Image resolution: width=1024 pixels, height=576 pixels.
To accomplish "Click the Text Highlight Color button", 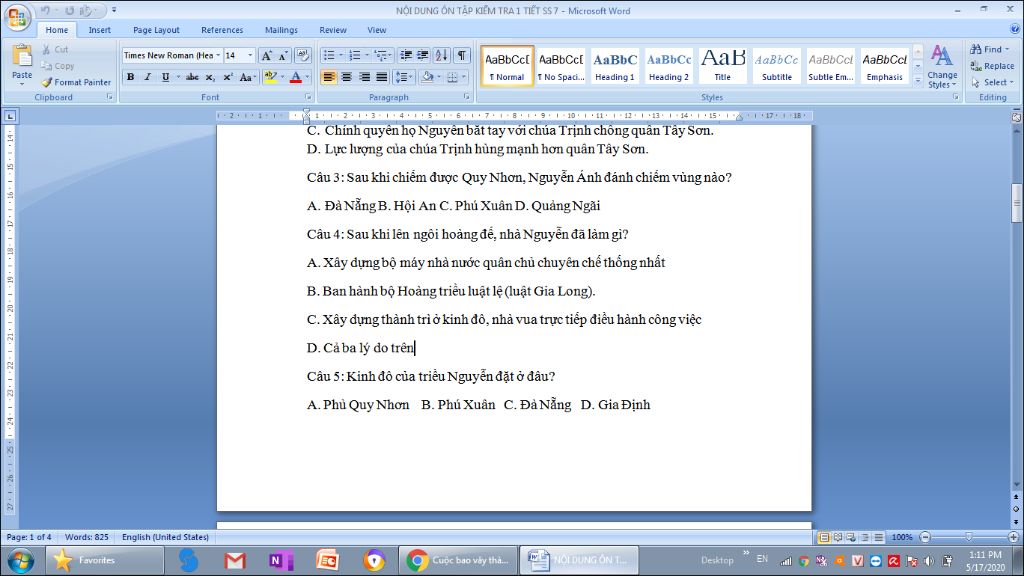I will [271, 77].
